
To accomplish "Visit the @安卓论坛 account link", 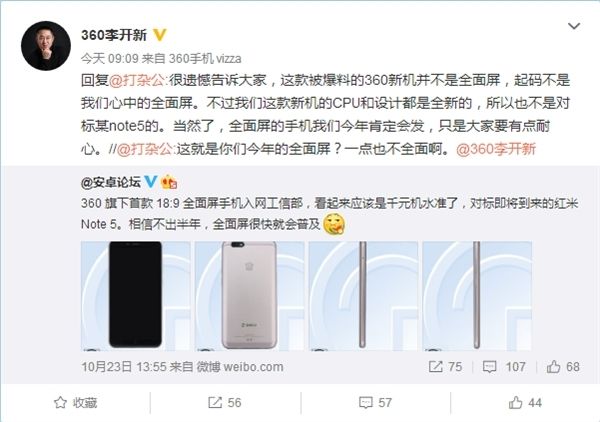I will click(111, 182).
